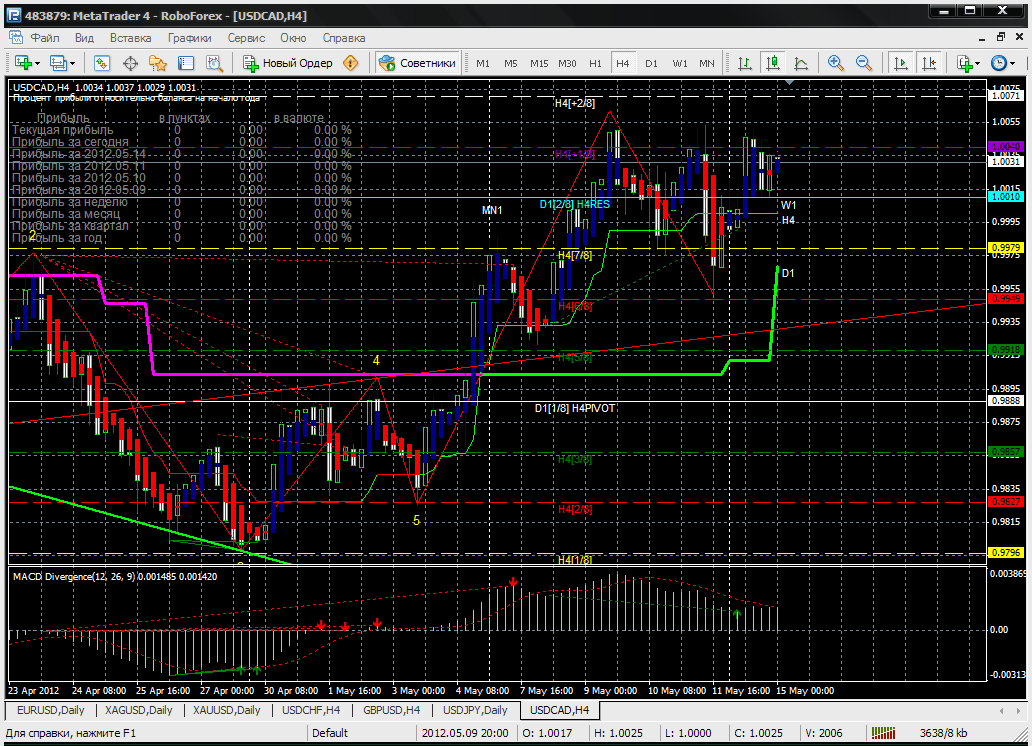Select the H4 timeframe button
This screenshot has width=1032, height=746.
[x=623, y=63]
